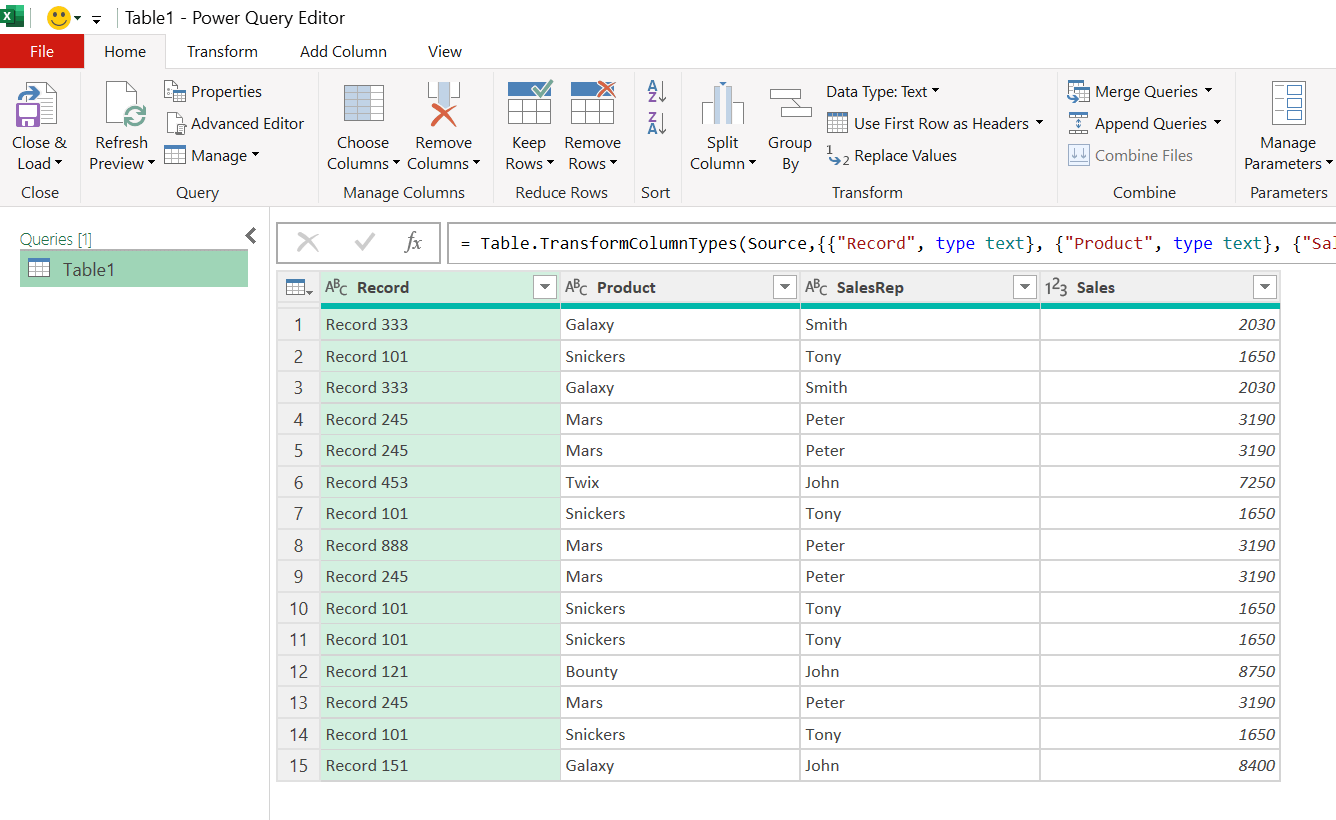
Task: Click the Choose Columns icon
Action: pos(363,104)
